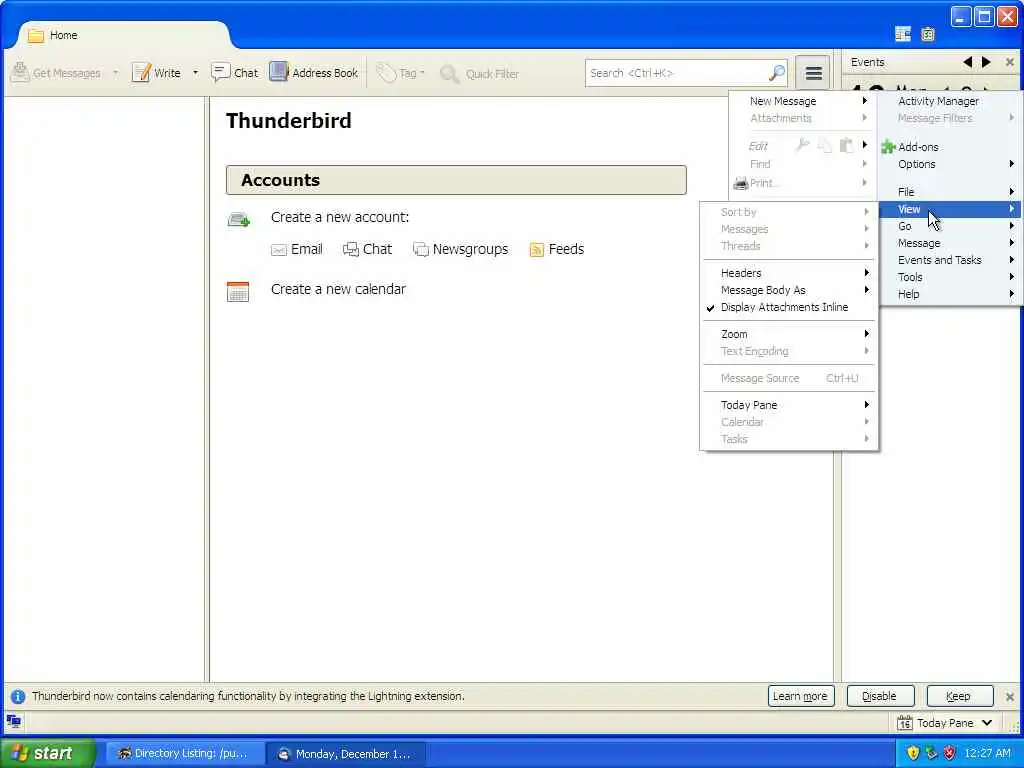
Task: Click the Write pencil toolbar icon
Action: point(141,72)
